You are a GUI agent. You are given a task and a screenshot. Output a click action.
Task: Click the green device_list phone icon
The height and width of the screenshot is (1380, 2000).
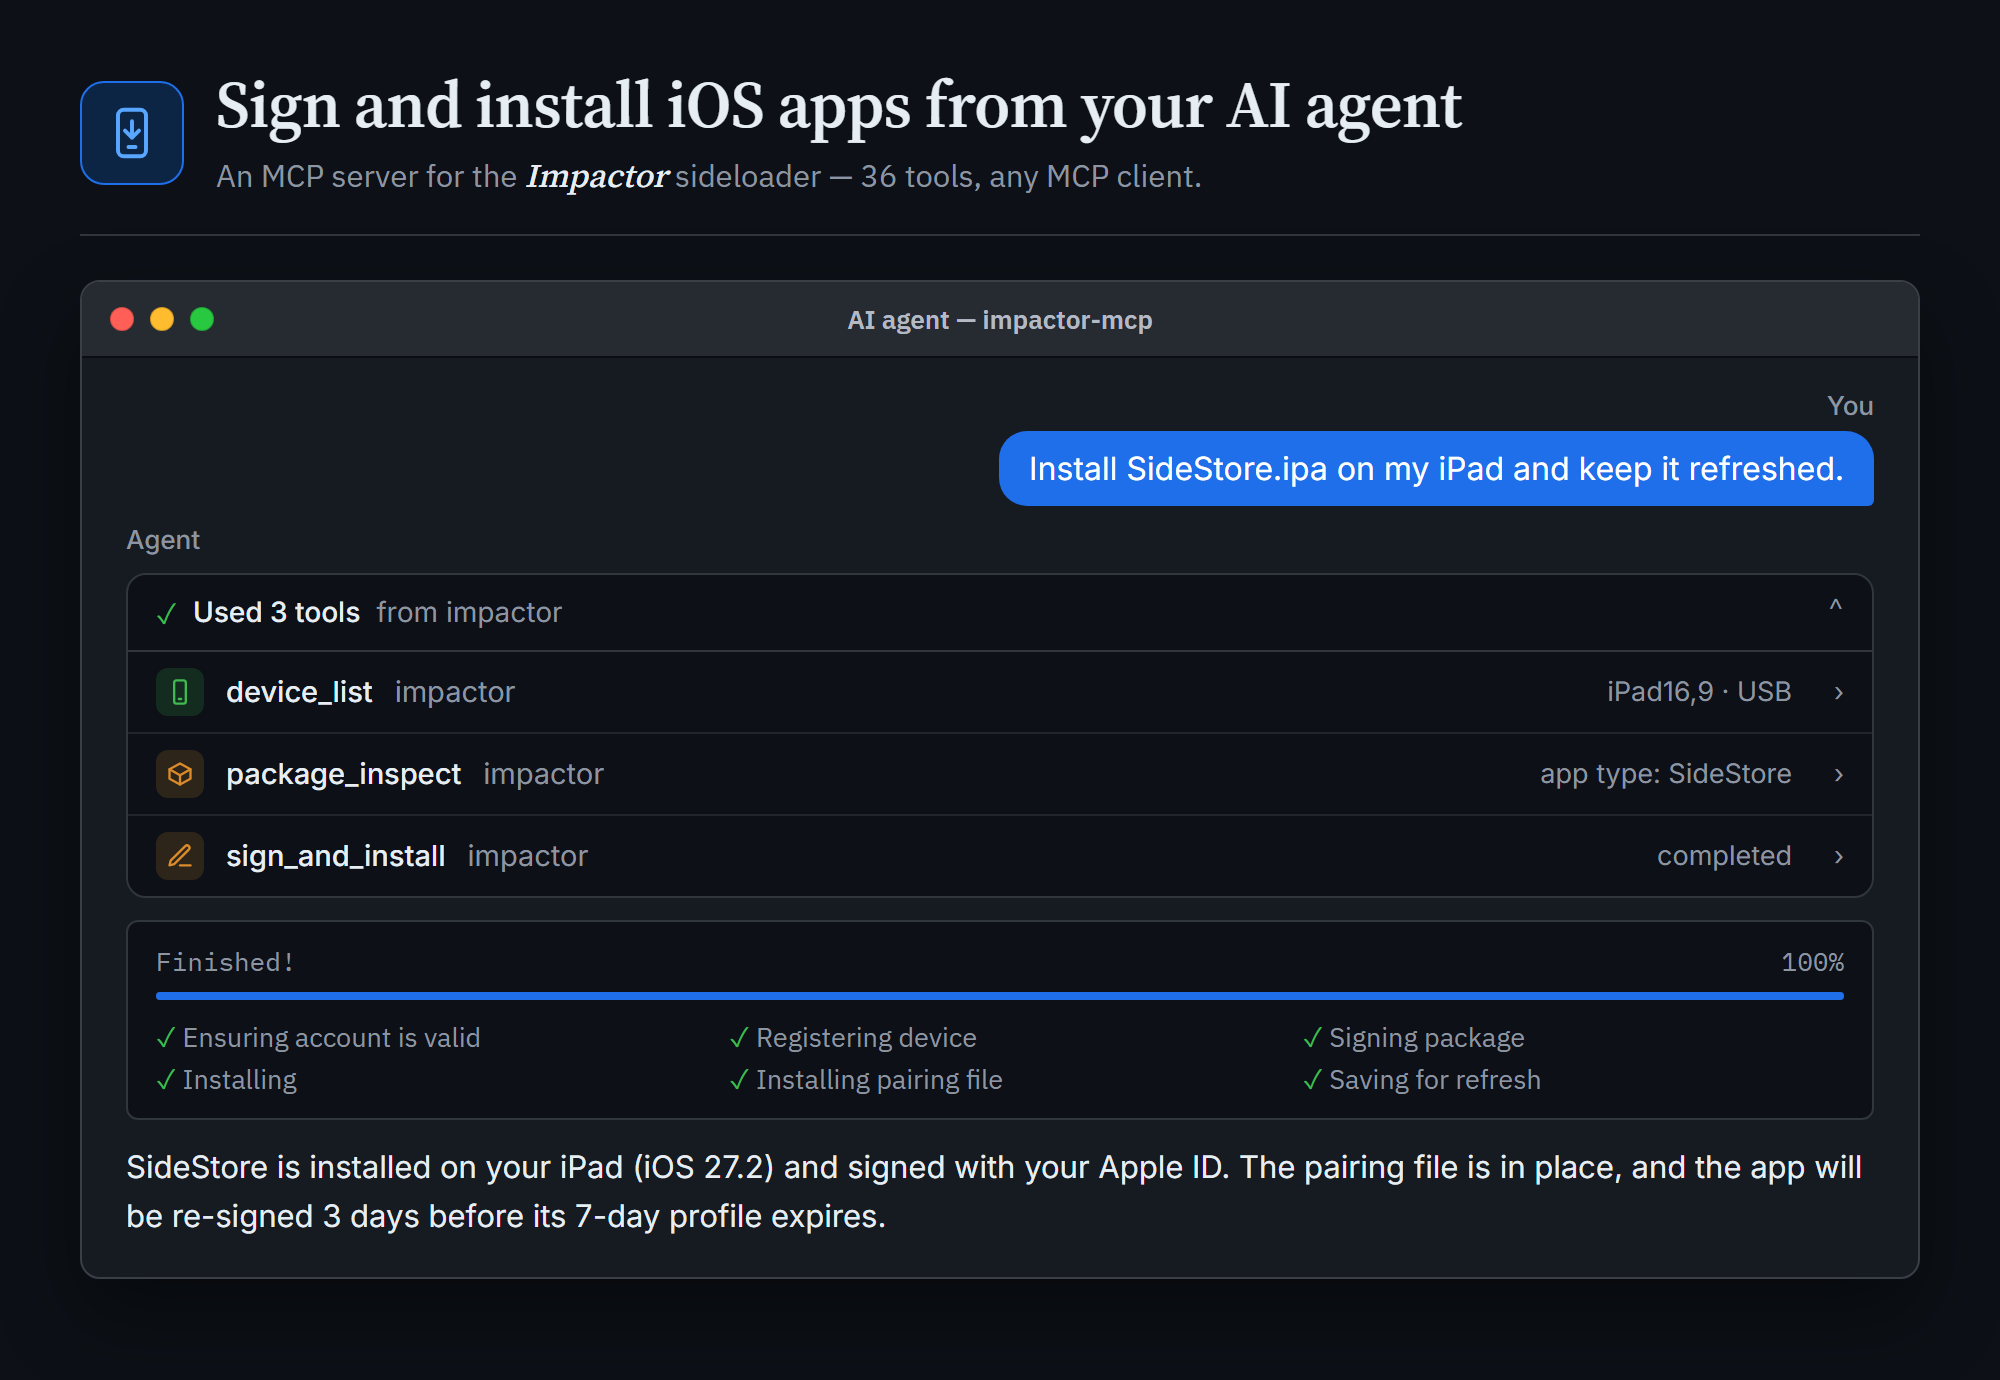pyautogui.click(x=180, y=692)
